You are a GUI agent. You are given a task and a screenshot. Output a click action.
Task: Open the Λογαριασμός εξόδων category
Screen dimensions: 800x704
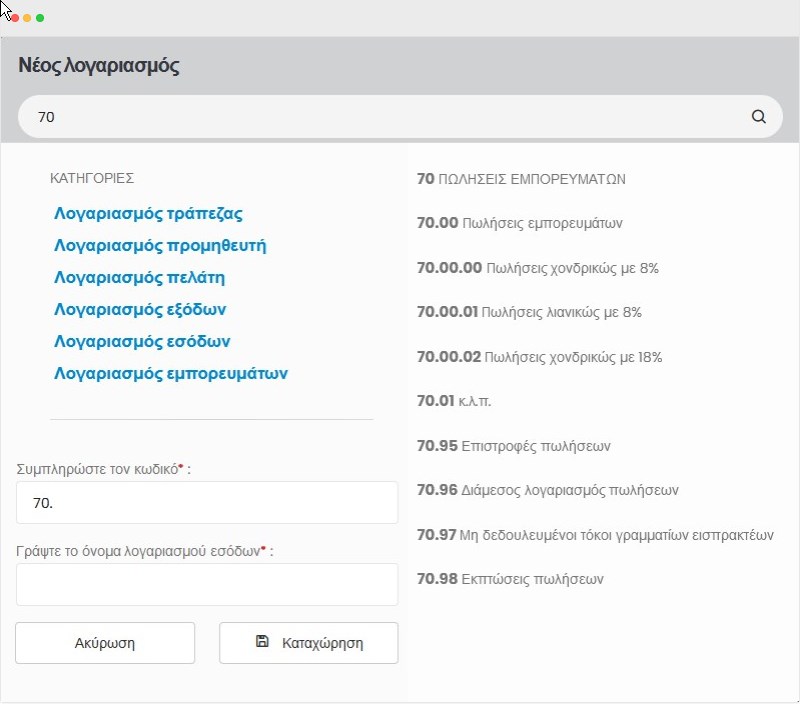(146, 309)
